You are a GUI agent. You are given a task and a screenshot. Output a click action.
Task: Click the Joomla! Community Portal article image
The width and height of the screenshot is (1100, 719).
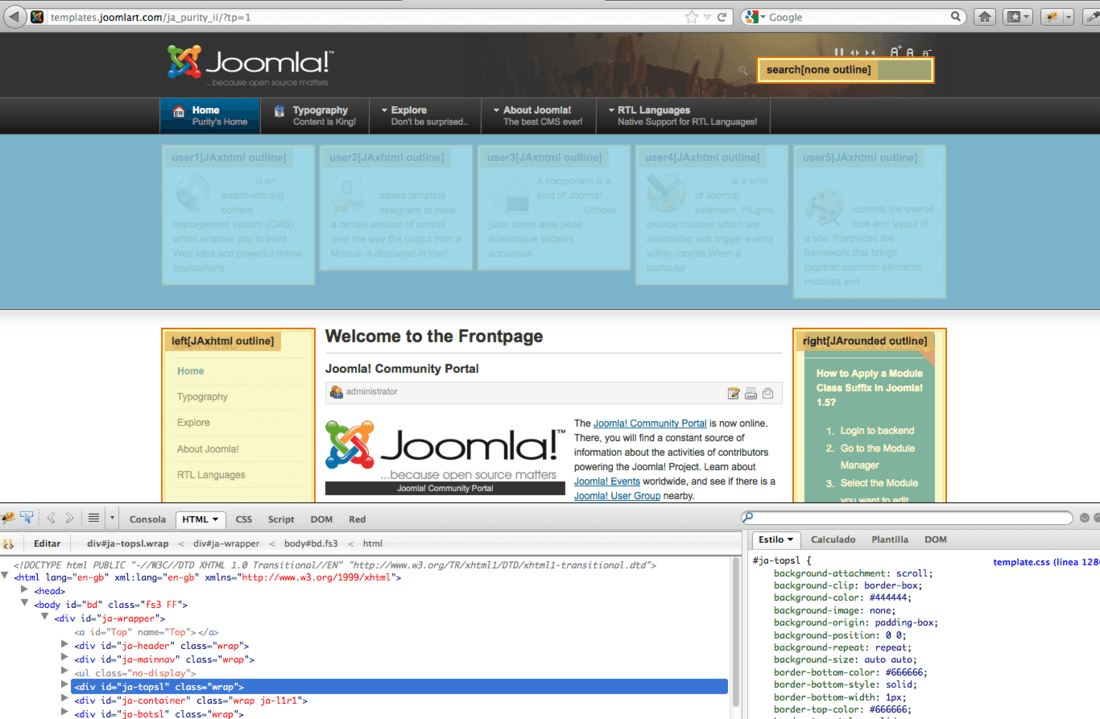(445, 457)
